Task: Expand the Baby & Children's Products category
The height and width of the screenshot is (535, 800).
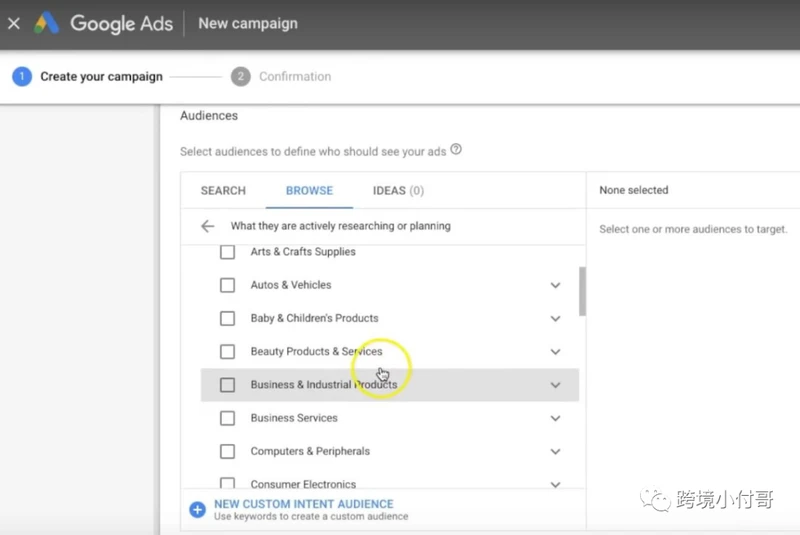Action: [555, 319]
